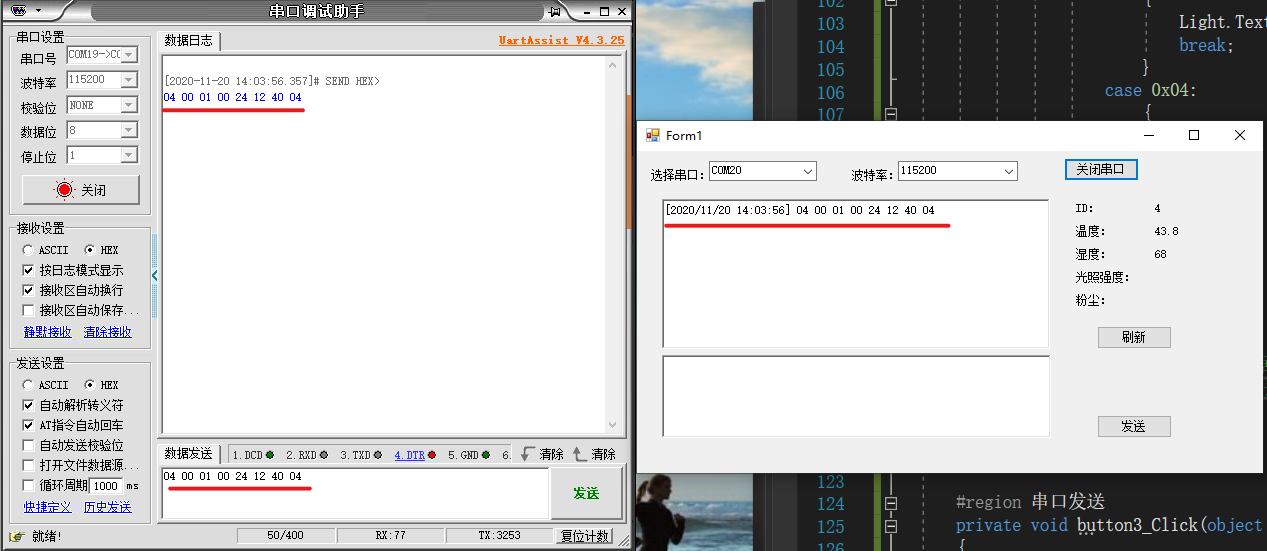Click the 50/400 status field
1267x551 pixels.
(285, 536)
